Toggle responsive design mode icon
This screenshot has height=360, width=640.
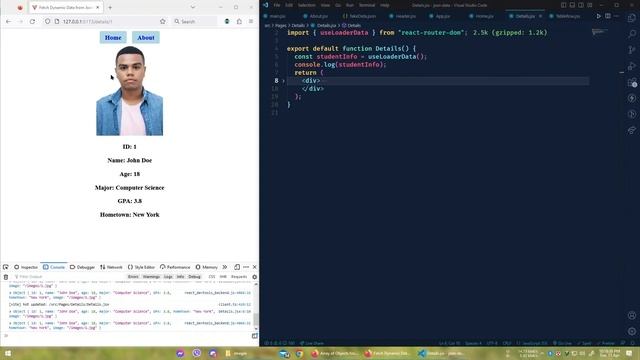237,267
